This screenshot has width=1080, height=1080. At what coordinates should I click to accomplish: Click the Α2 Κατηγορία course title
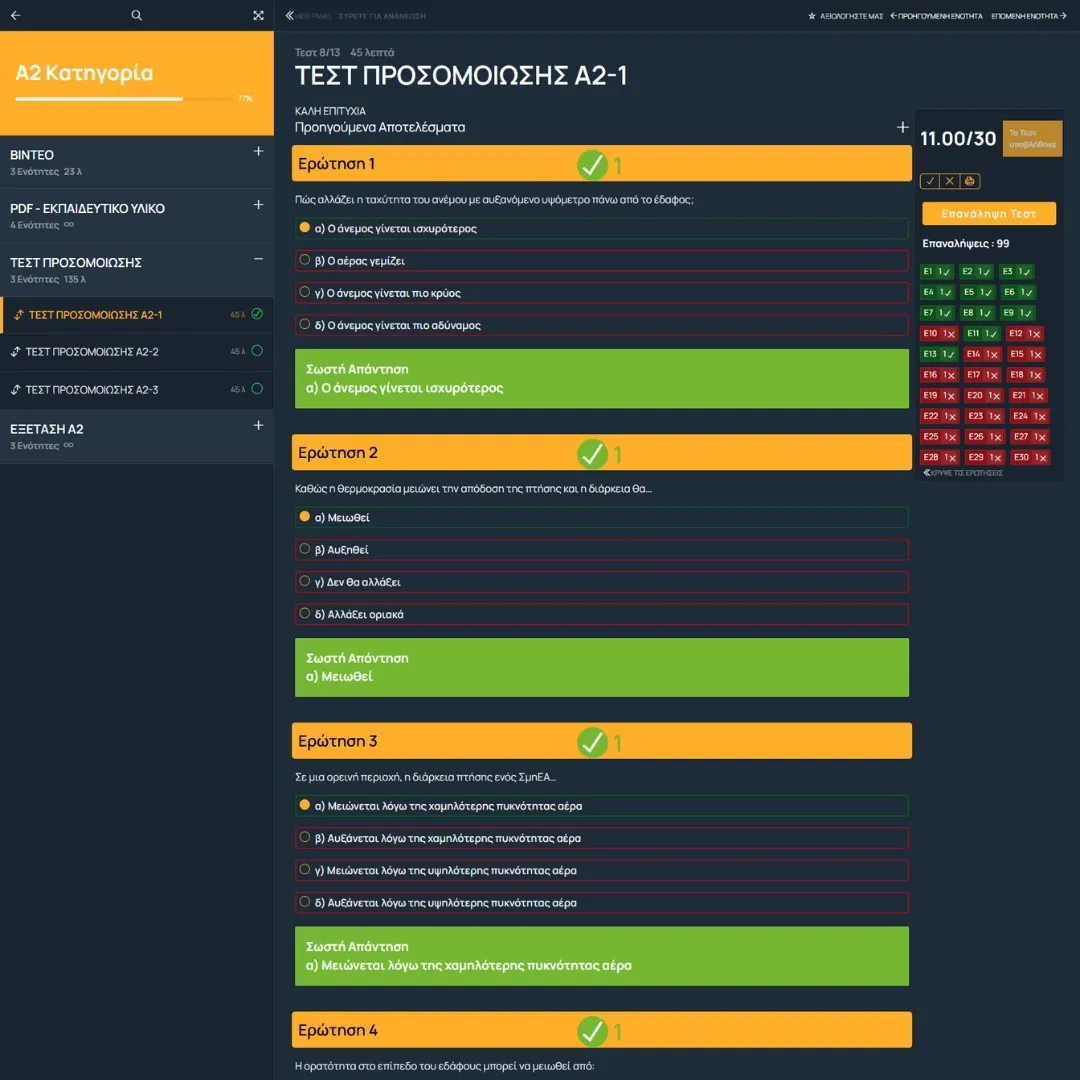click(x=84, y=72)
